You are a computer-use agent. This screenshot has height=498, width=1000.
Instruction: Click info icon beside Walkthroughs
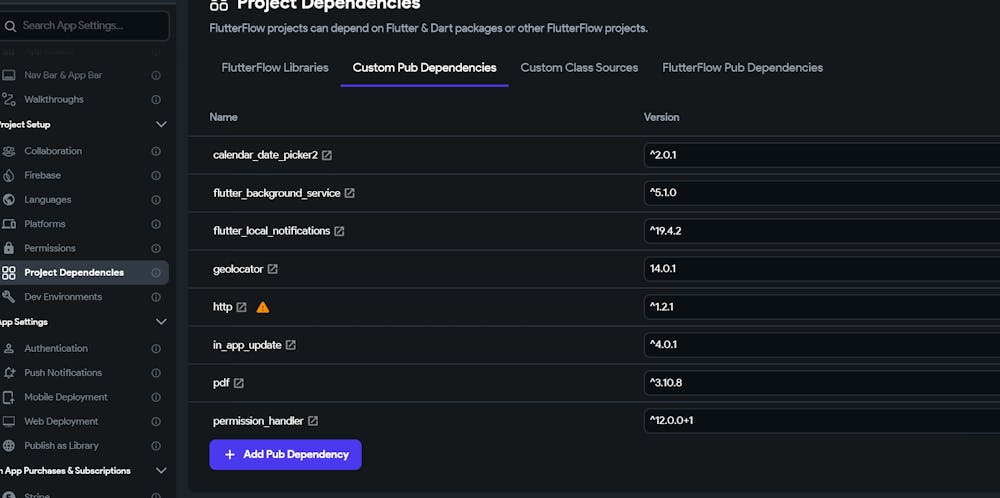click(x=156, y=100)
